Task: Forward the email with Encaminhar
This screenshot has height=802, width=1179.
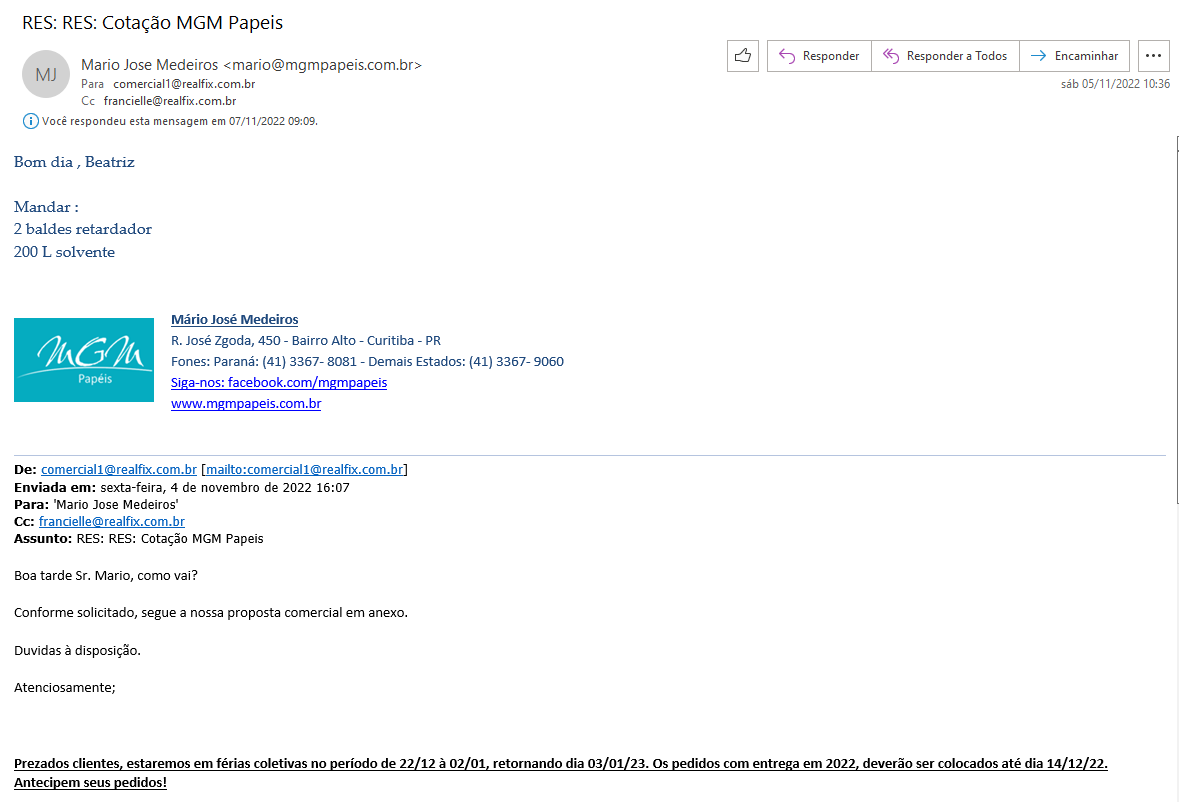Action: (1075, 56)
